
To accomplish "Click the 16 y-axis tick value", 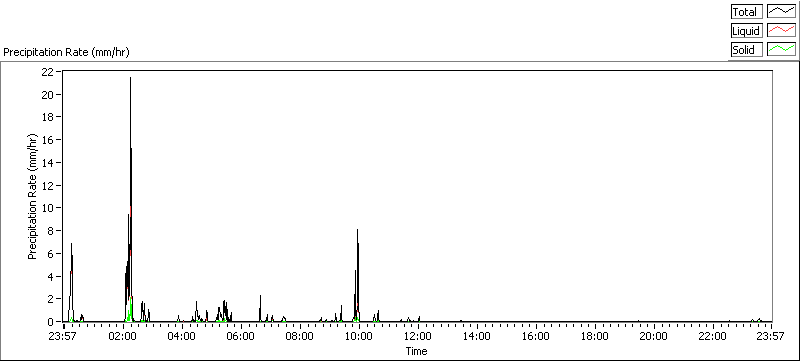I will click(x=47, y=140).
